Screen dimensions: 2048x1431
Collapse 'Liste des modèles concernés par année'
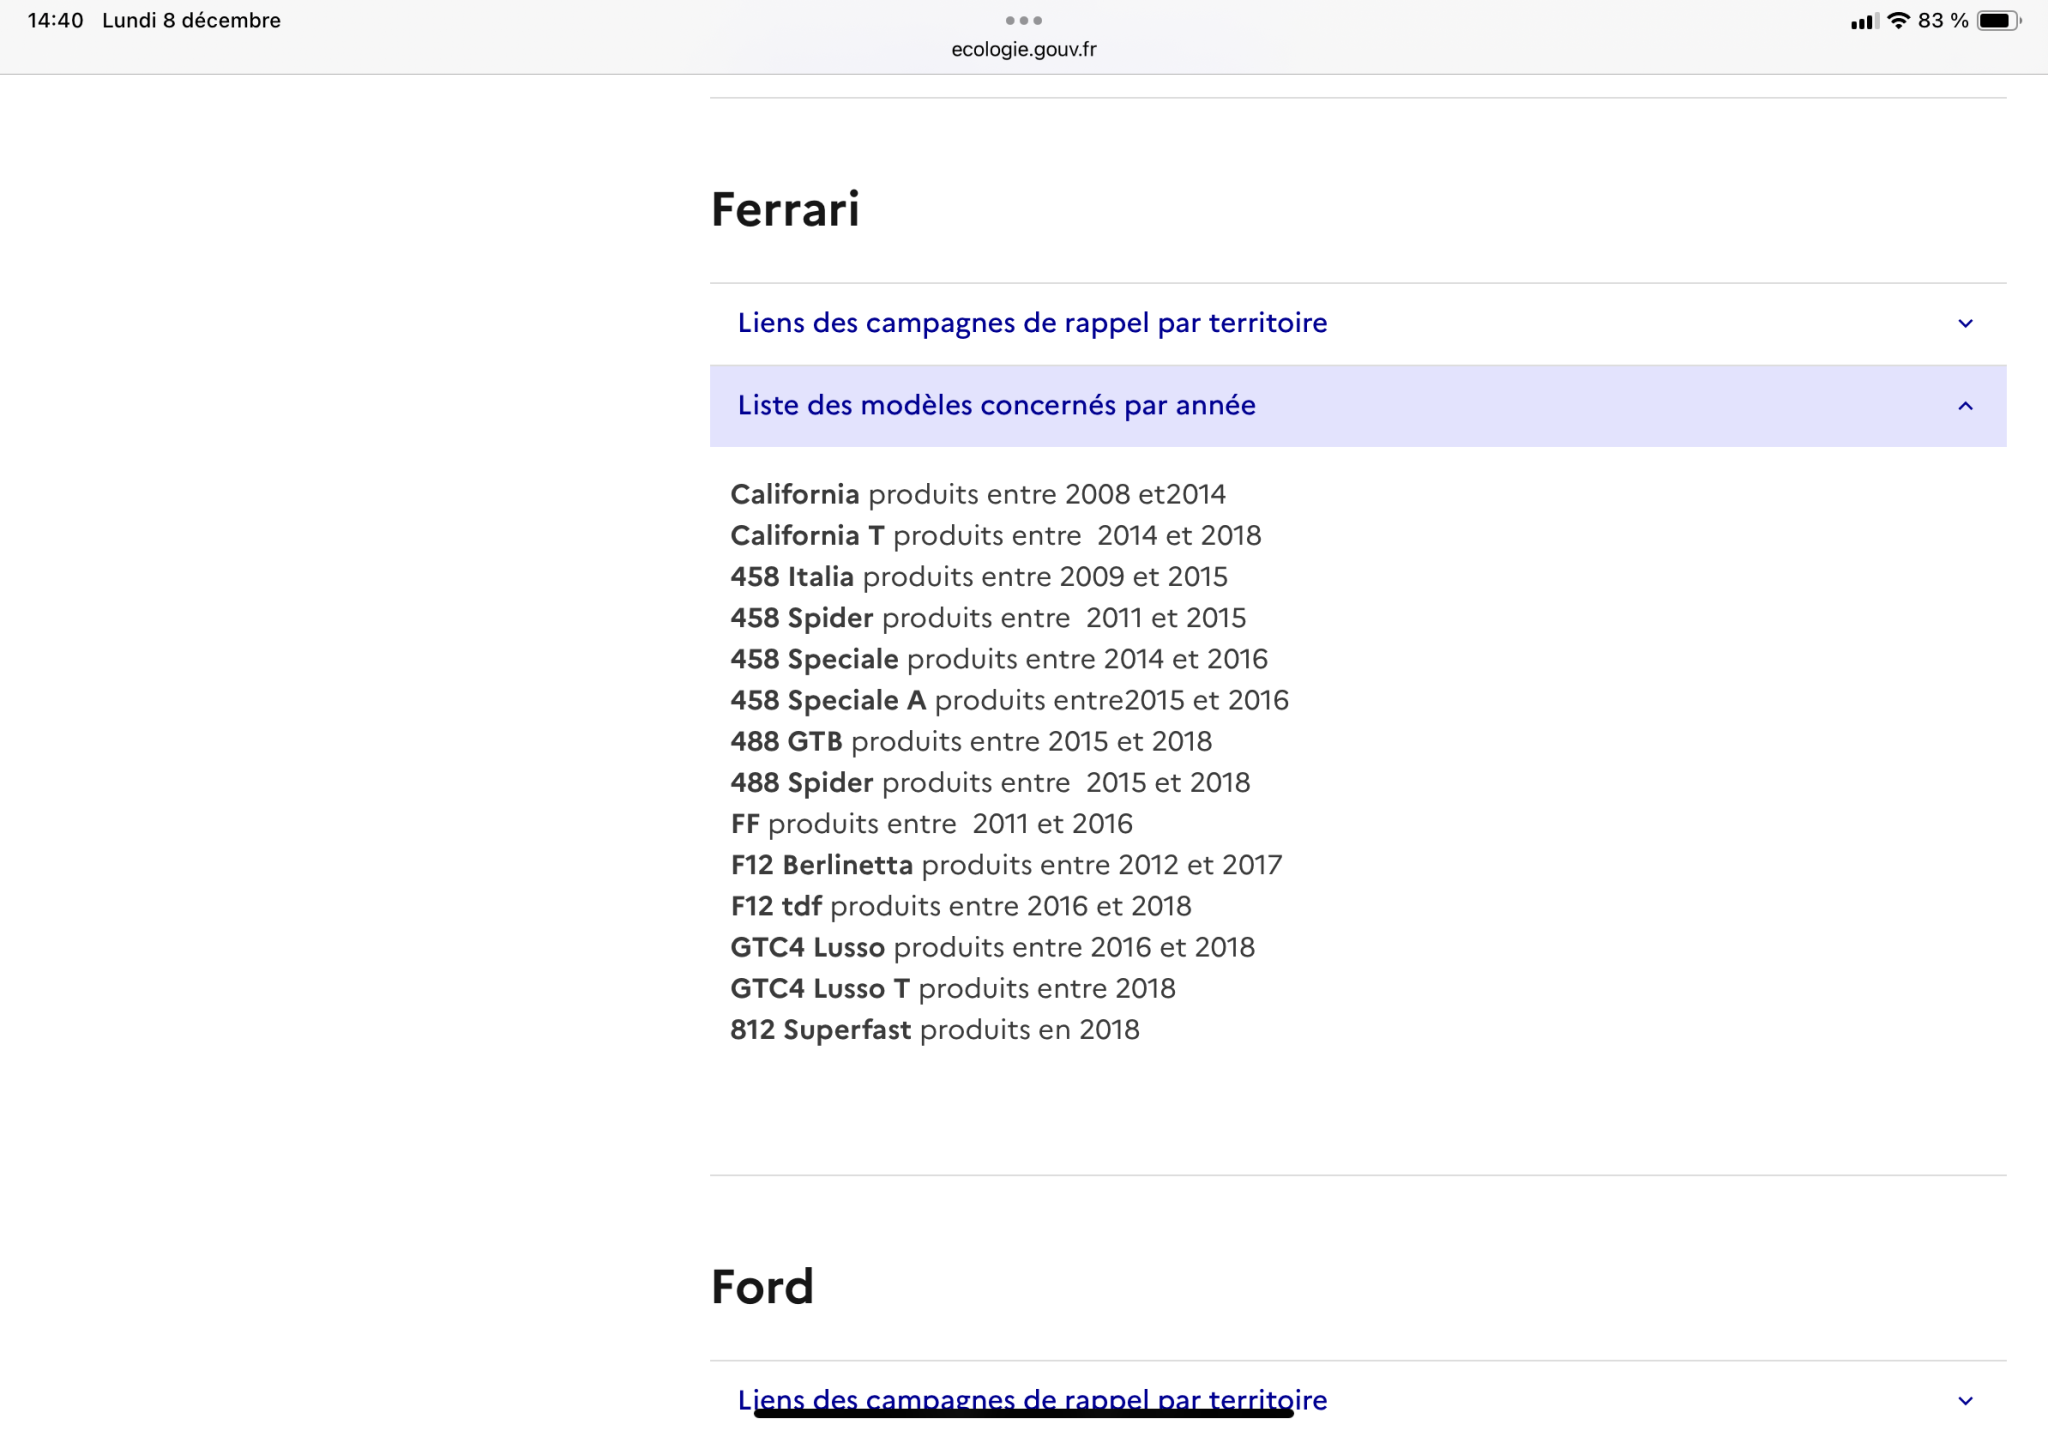[x=1357, y=405]
